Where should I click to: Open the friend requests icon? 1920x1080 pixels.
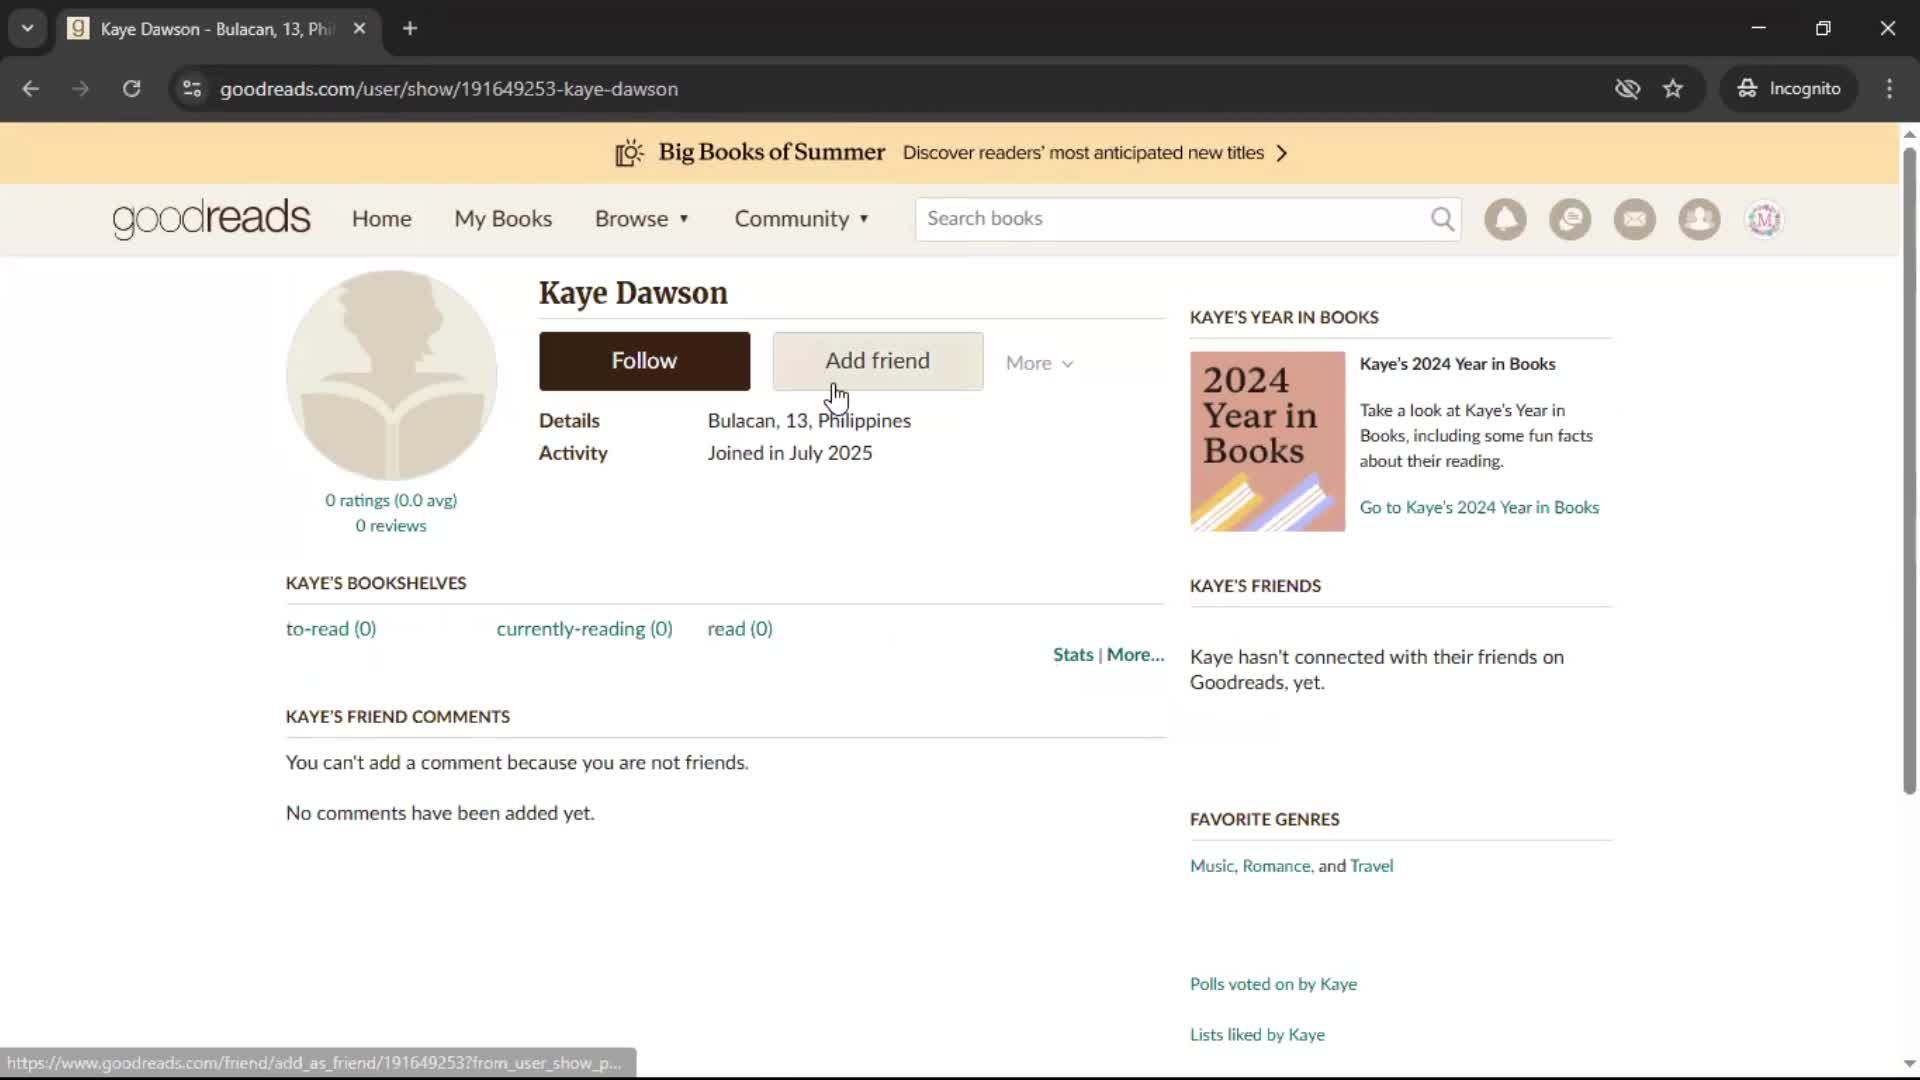(1699, 219)
